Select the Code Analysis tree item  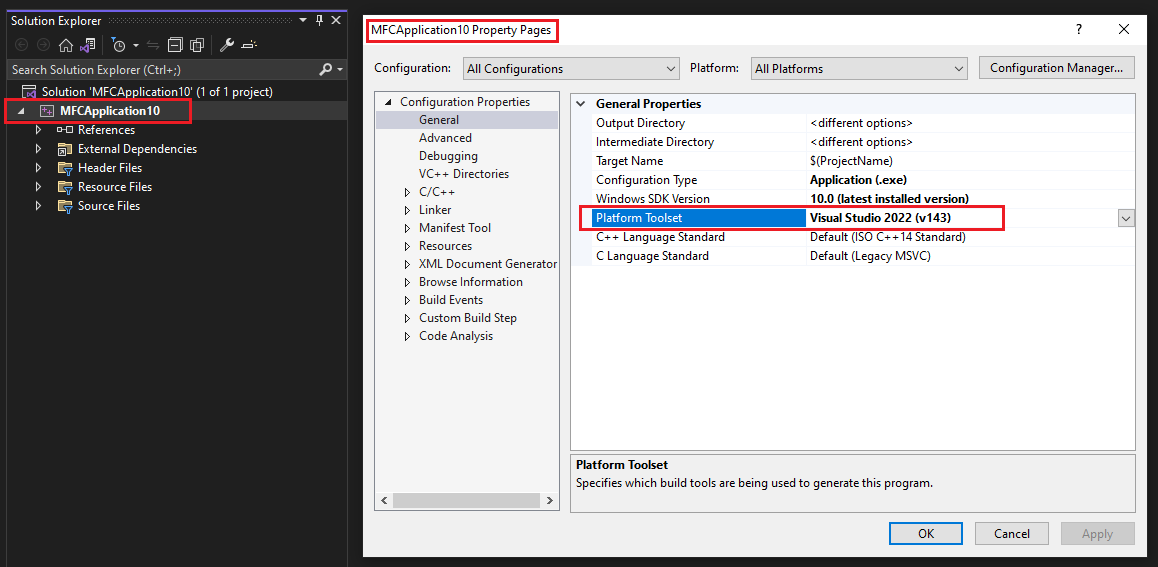click(456, 336)
